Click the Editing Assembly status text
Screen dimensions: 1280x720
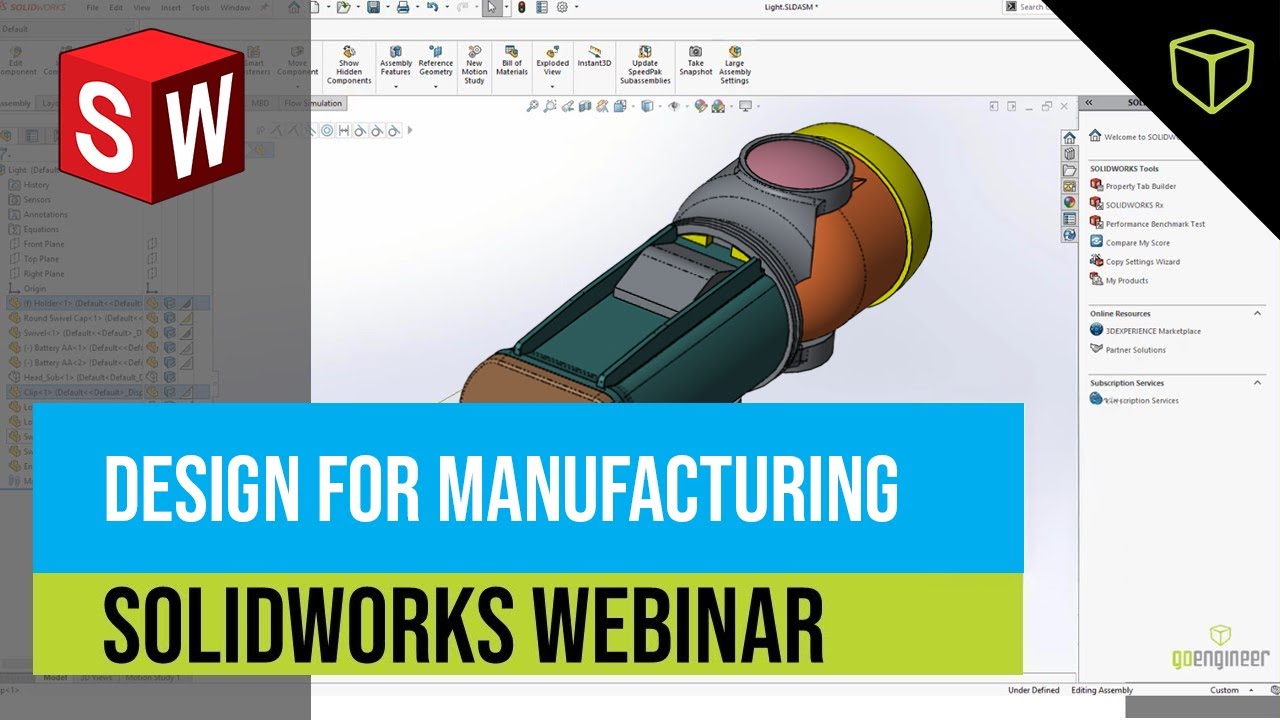pos(1102,690)
